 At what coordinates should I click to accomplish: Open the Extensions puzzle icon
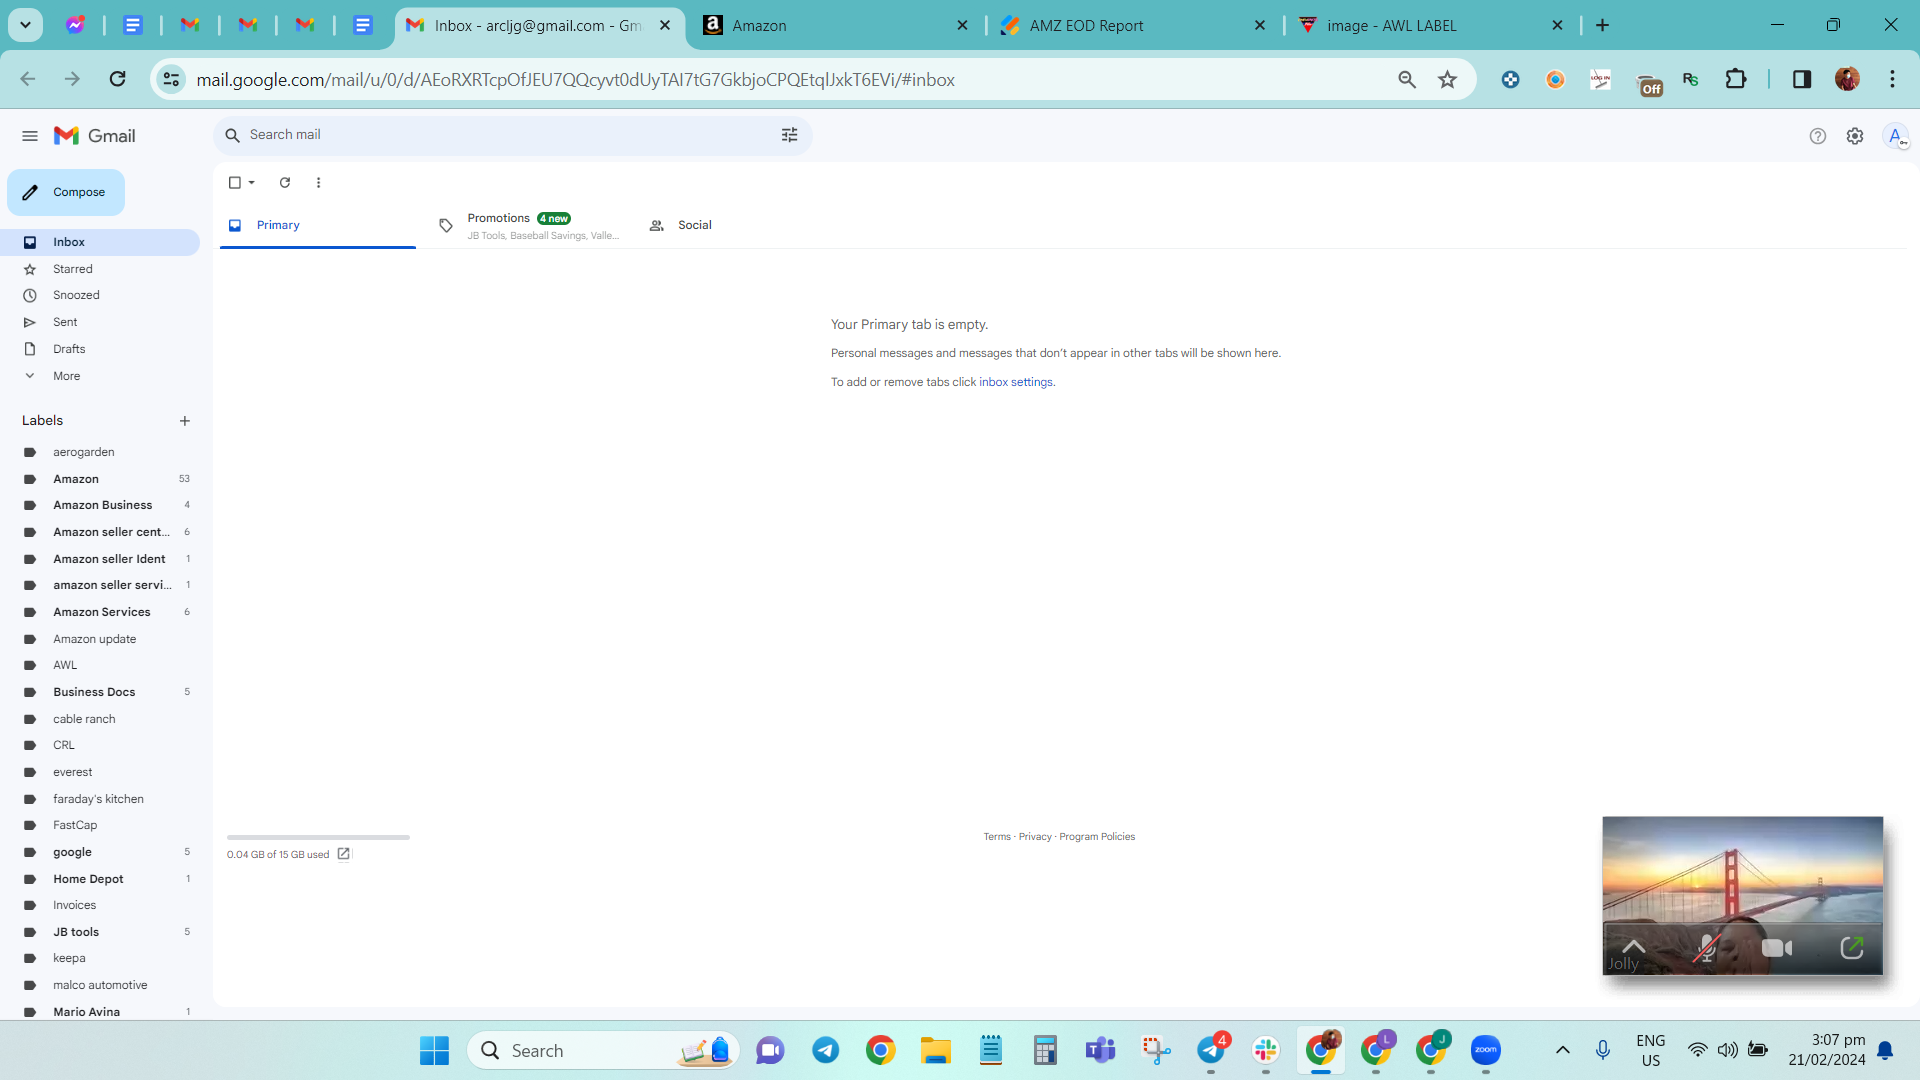coord(1736,79)
